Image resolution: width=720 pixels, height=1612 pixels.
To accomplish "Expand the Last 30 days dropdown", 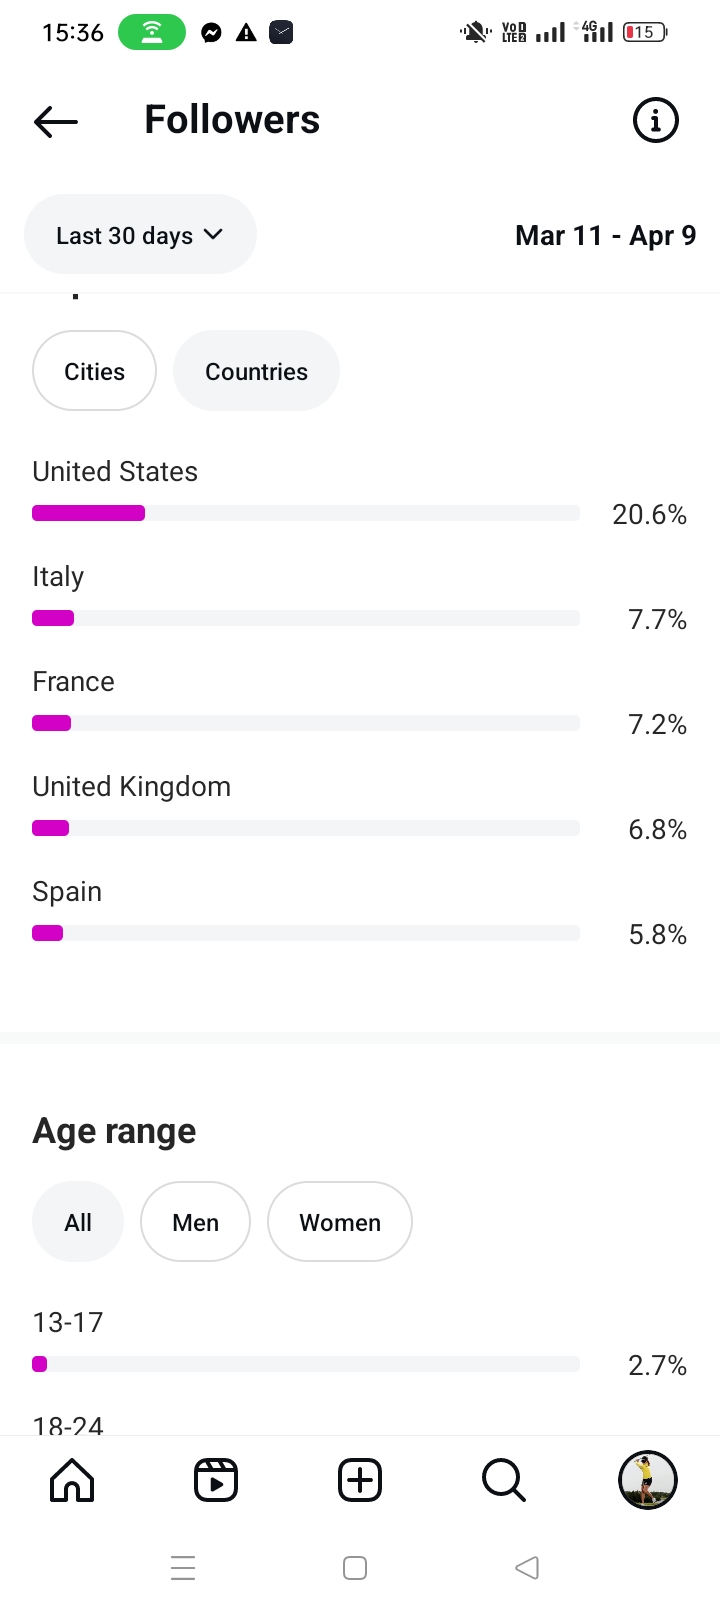I will click(x=140, y=235).
